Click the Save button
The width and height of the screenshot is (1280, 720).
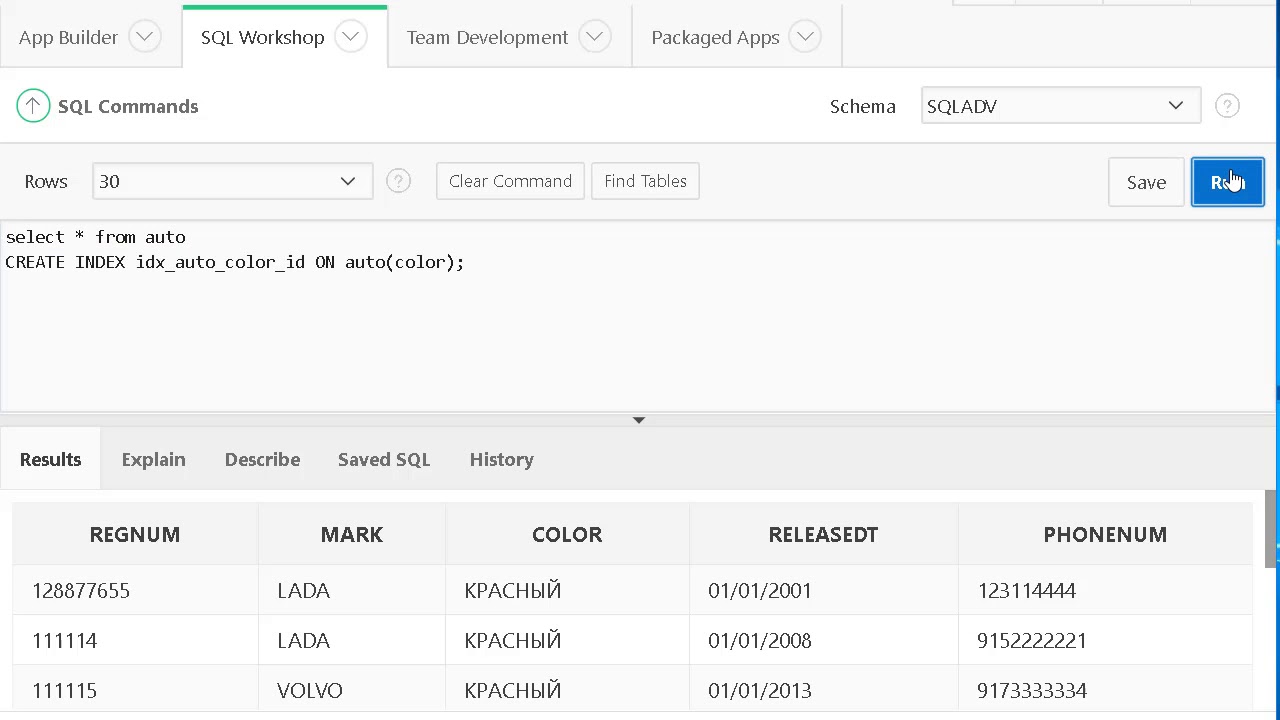1146,182
